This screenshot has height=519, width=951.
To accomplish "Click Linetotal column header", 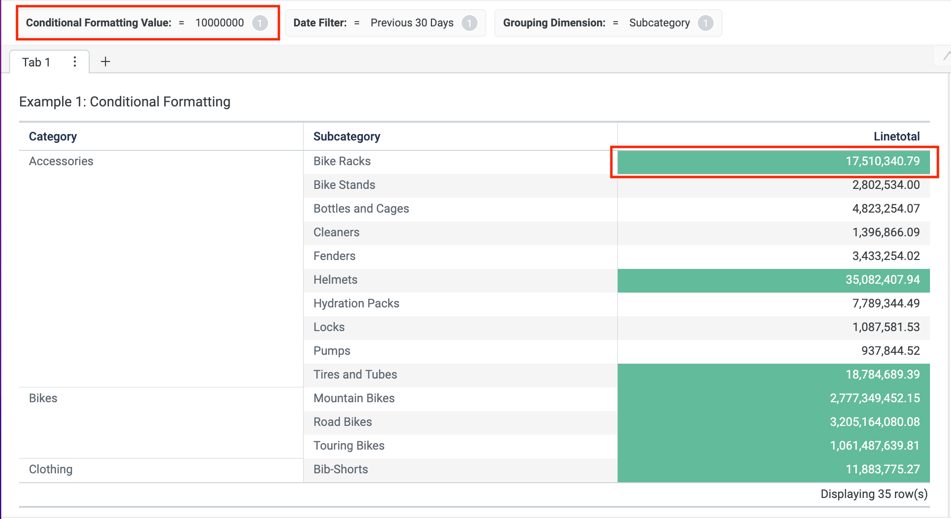I will pyautogui.click(x=895, y=137).
